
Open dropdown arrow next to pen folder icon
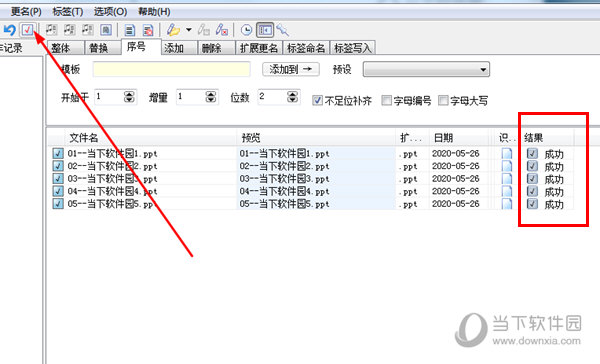pos(189,29)
